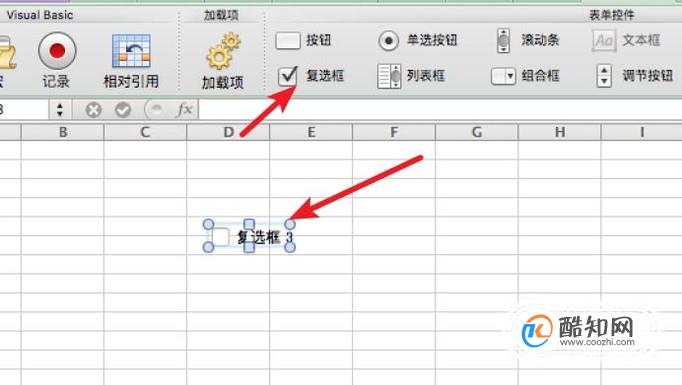Select the Button (按钮) form control icon
682x385 pixels.
tap(288, 41)
